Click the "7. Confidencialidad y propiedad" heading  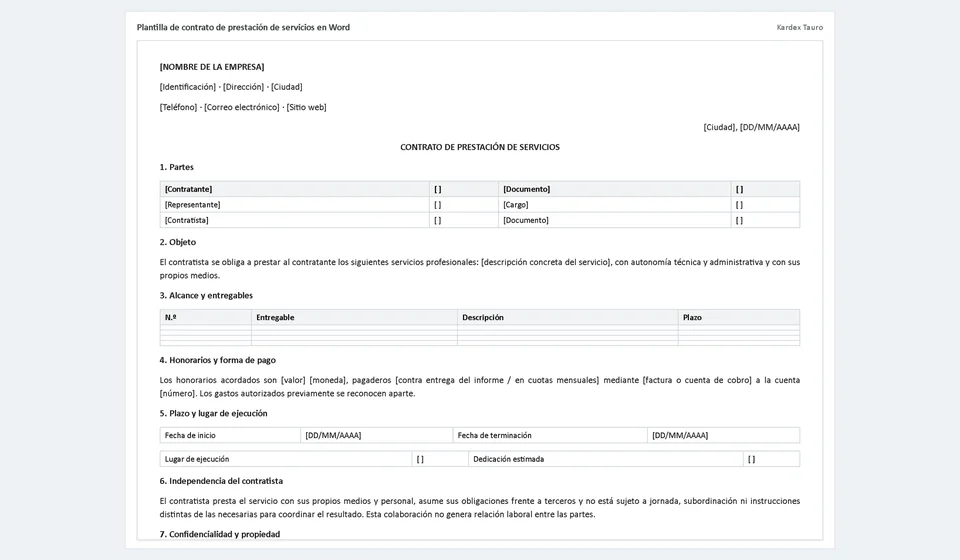(220, 534)
